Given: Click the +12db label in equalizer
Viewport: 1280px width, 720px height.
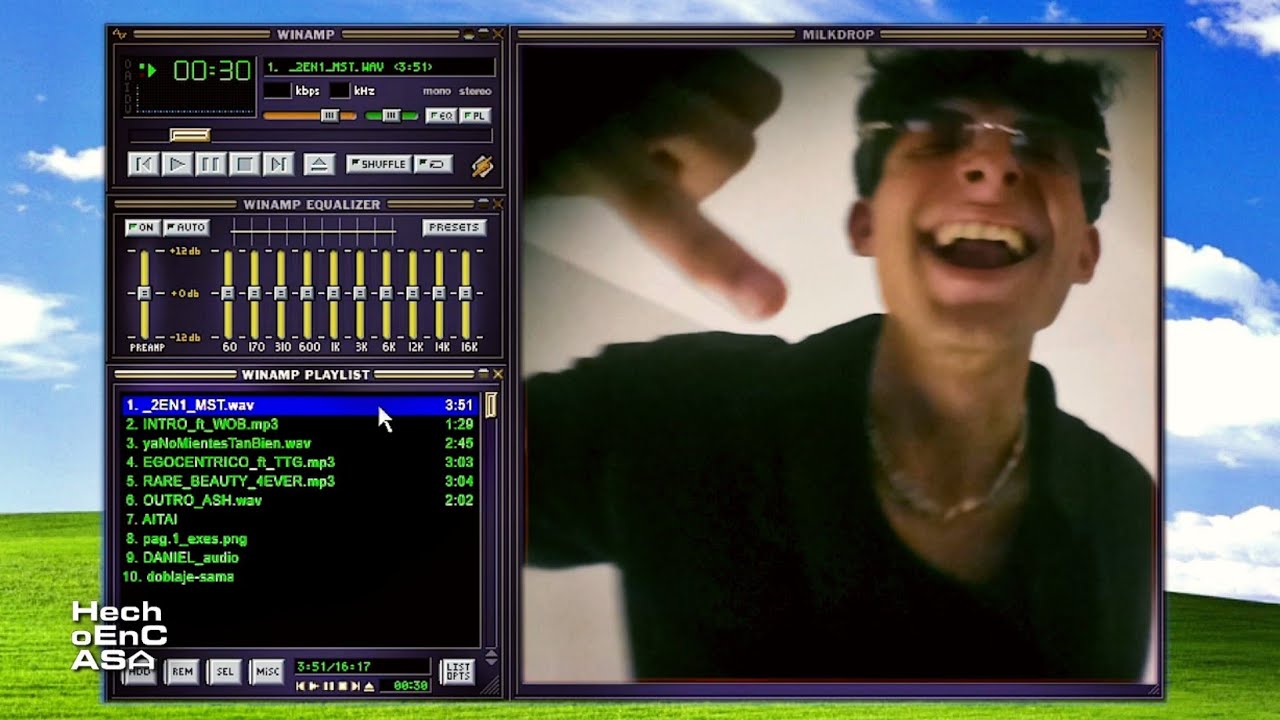Looking at the screenshot, I should click(184, 251).
